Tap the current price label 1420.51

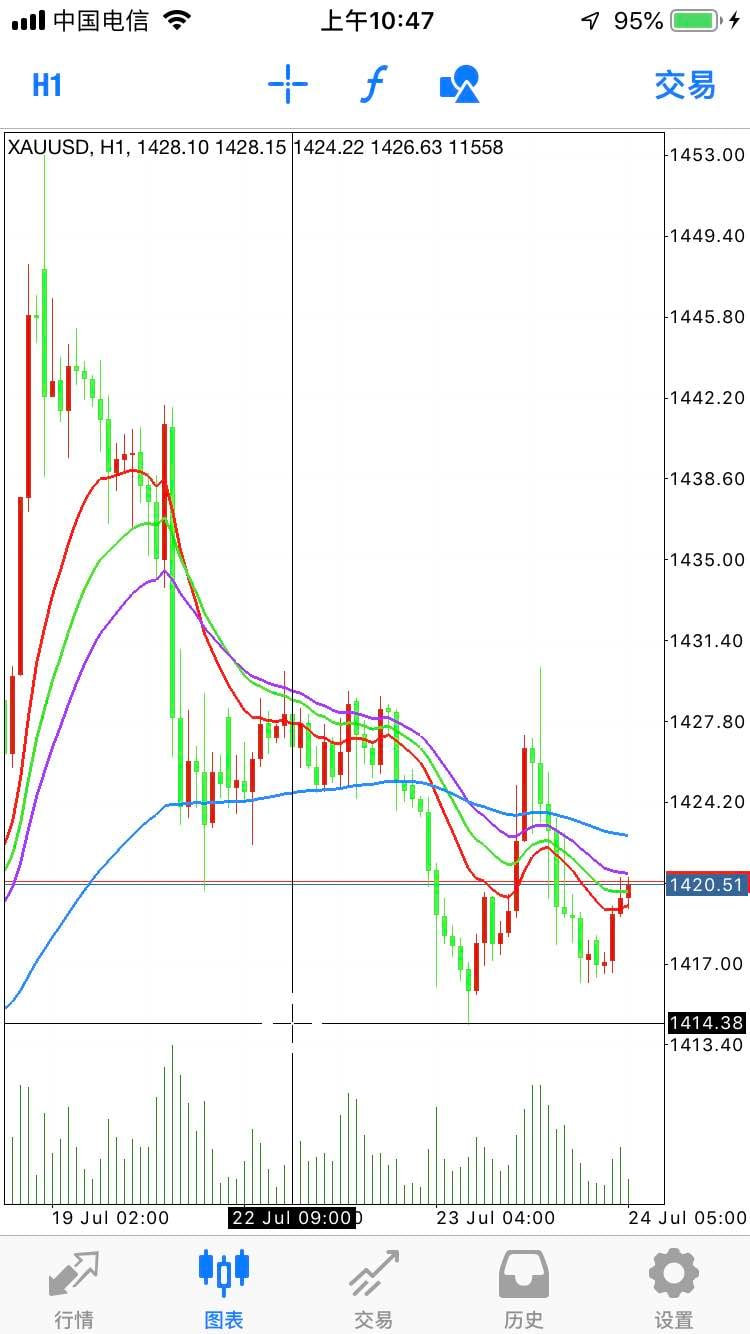[707, 884]
